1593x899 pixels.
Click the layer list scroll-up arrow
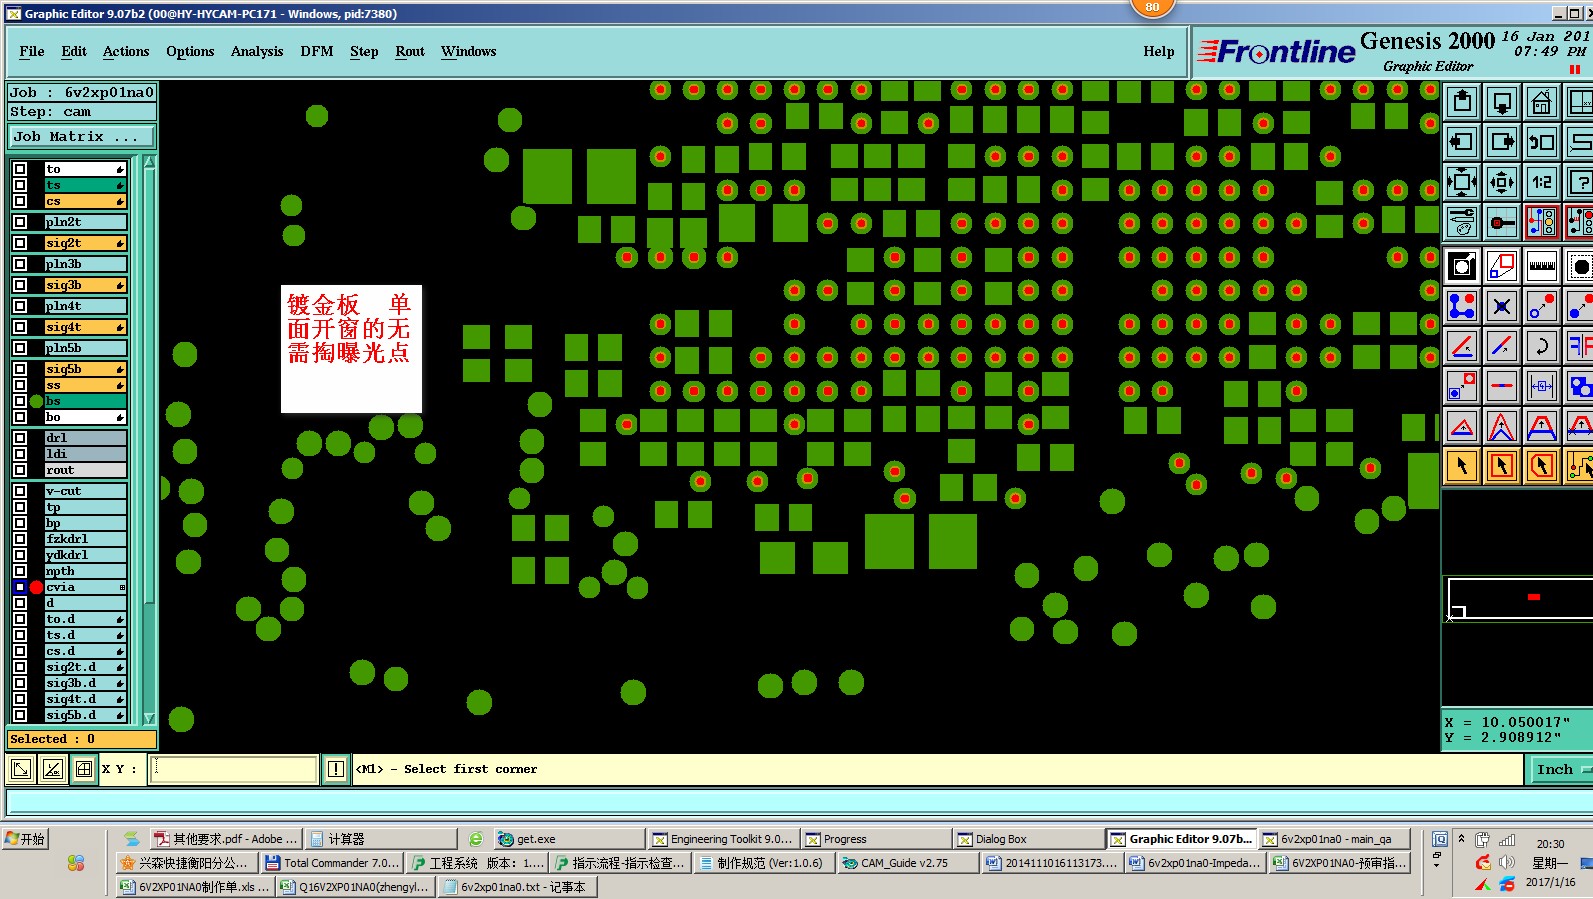tap(150, 162)
